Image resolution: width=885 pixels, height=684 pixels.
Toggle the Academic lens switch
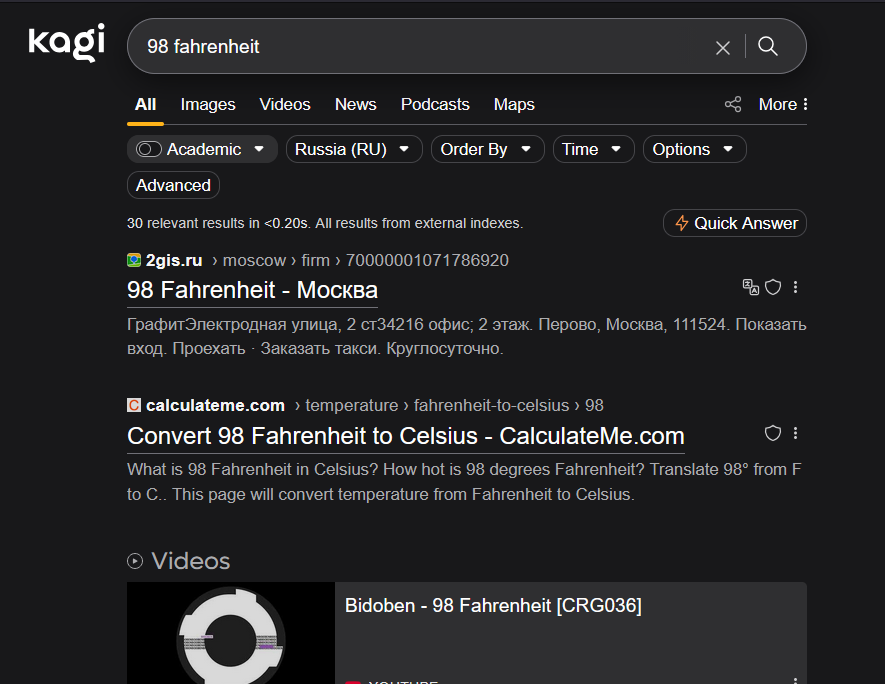(x=149, y=149)
